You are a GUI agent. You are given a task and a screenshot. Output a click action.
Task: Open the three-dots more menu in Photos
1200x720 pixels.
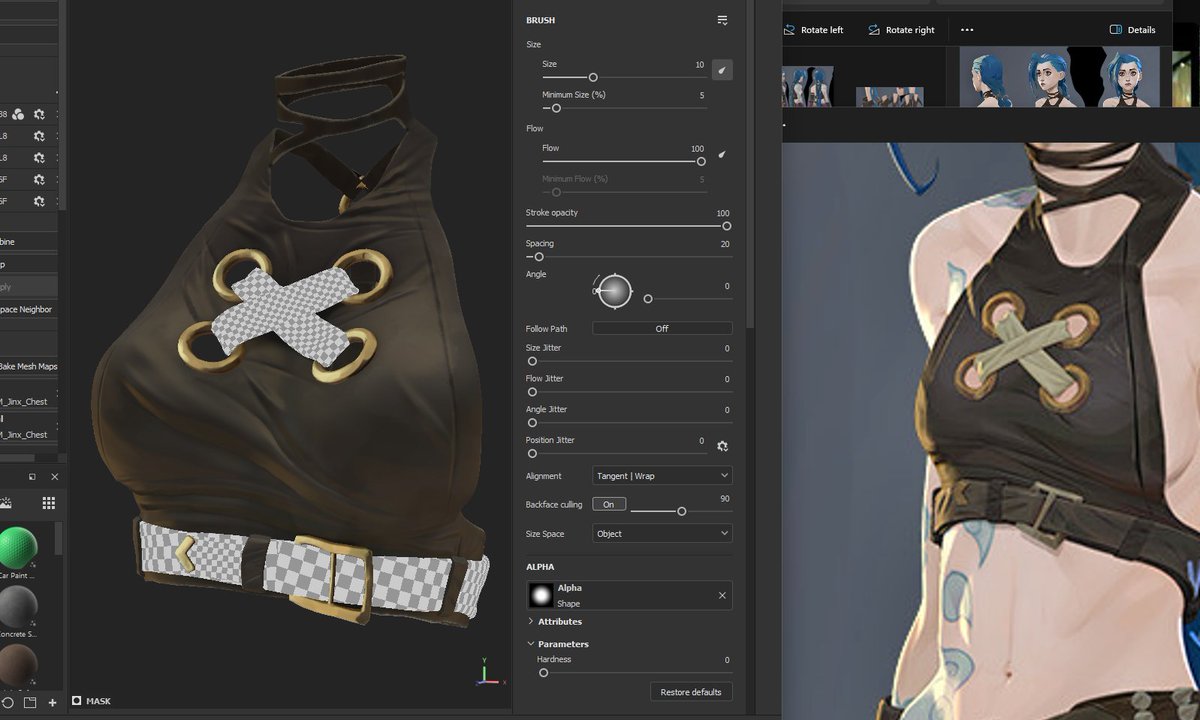967,30
